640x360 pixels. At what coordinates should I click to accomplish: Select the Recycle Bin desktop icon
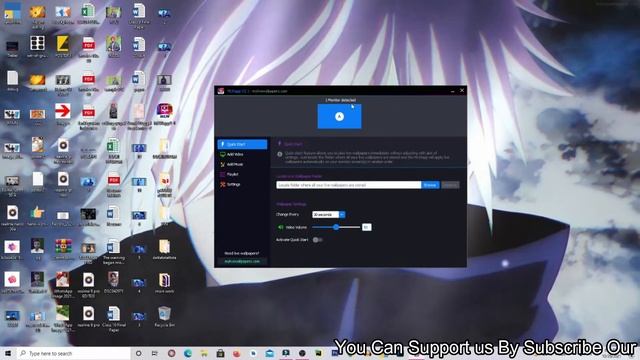coord(164,317)
